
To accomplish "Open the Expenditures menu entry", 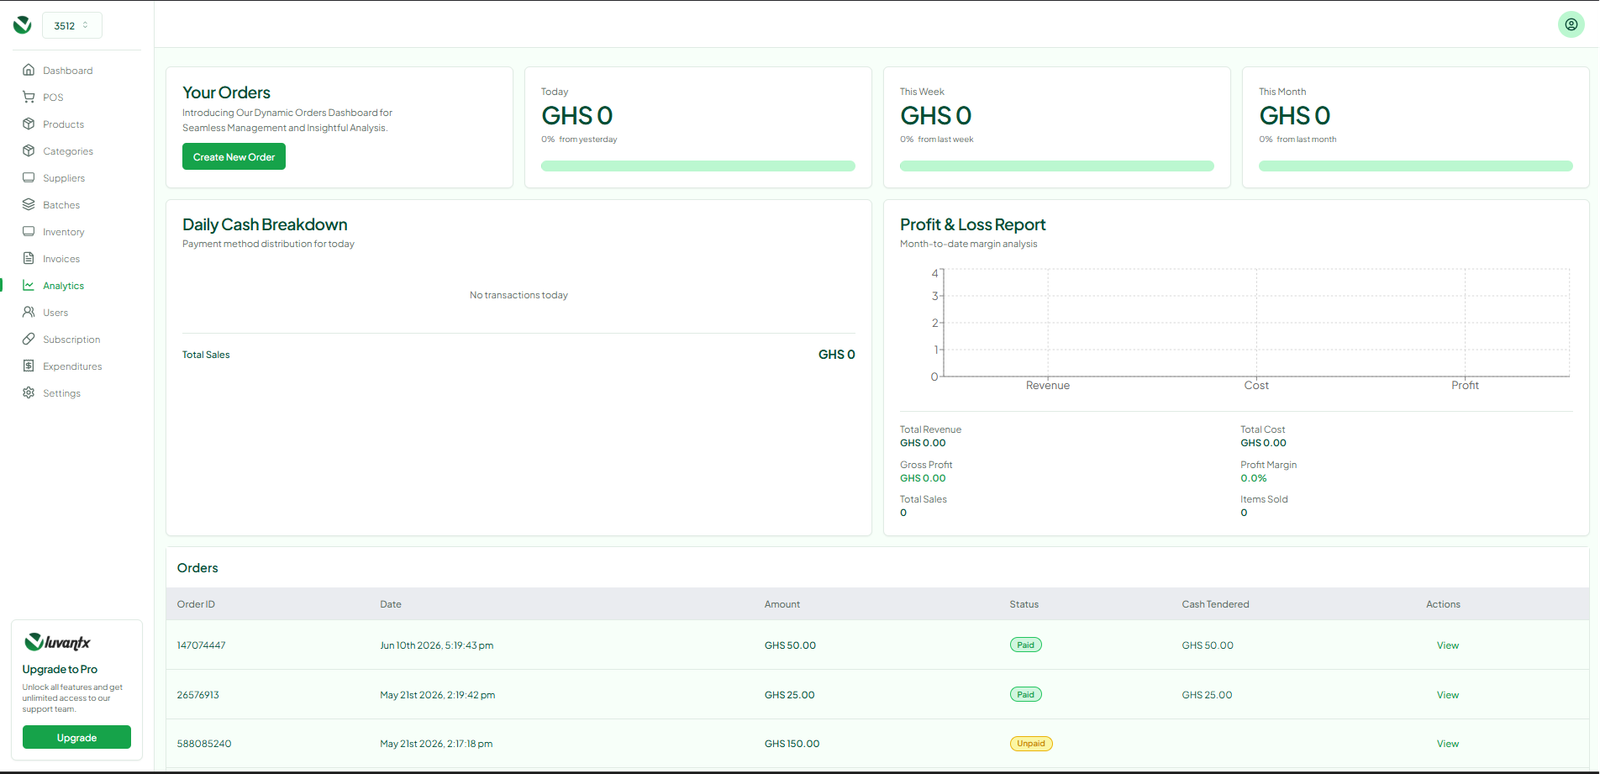I will pyautogui.click(x=72, y=366).
